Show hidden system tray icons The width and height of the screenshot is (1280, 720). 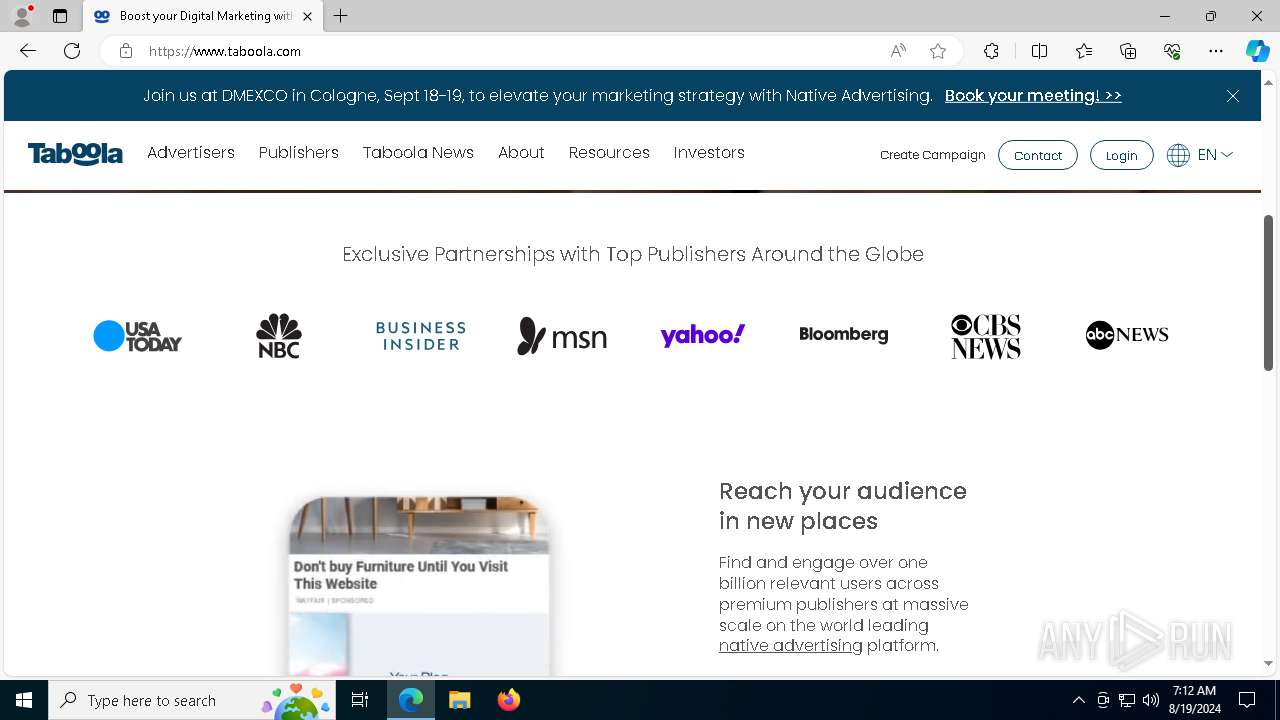pyautogui.click(x=1078, y=700)
